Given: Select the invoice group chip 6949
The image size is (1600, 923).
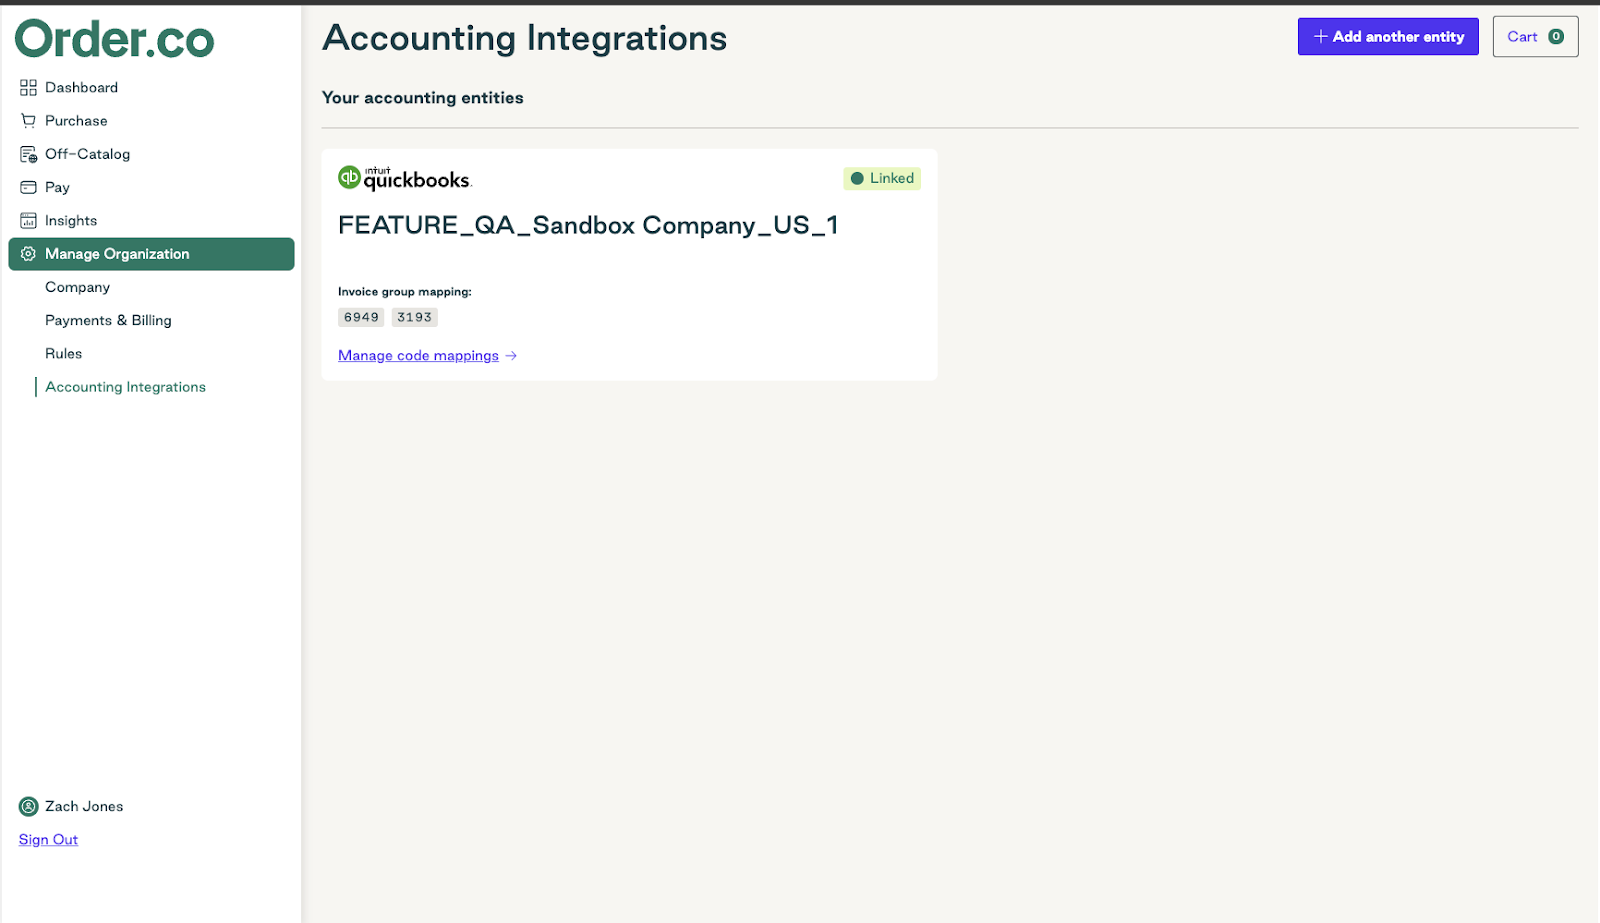Looking at the screenshot, I should pos(360,317).
